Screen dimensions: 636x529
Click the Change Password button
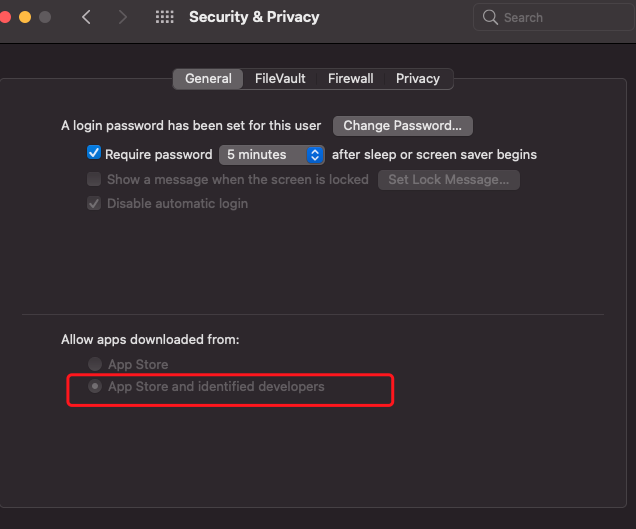click(402, 126)
